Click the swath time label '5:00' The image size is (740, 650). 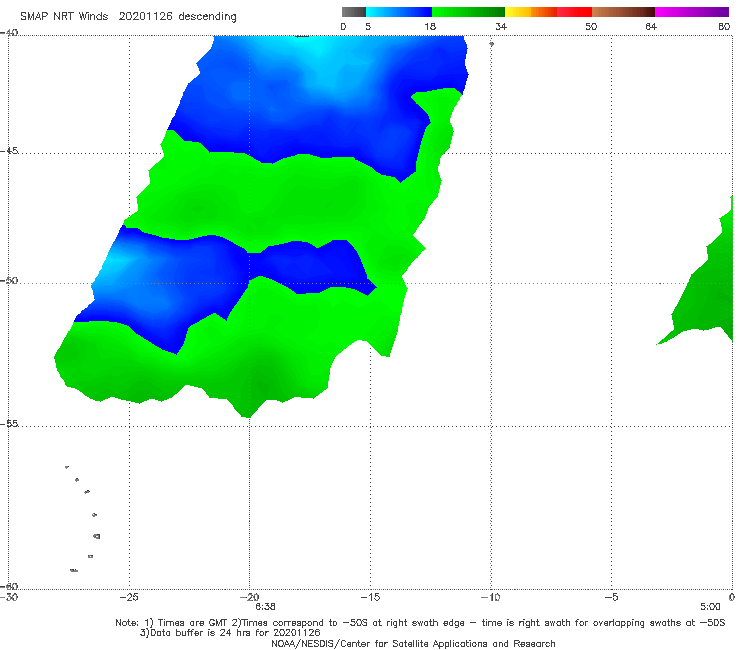click(710, 607)
